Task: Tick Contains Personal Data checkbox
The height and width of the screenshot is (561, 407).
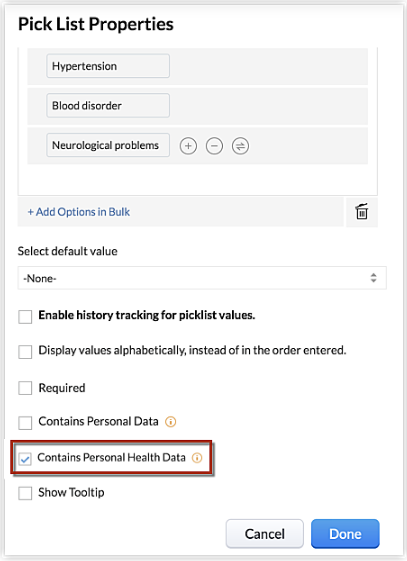Action: point(25,423)
